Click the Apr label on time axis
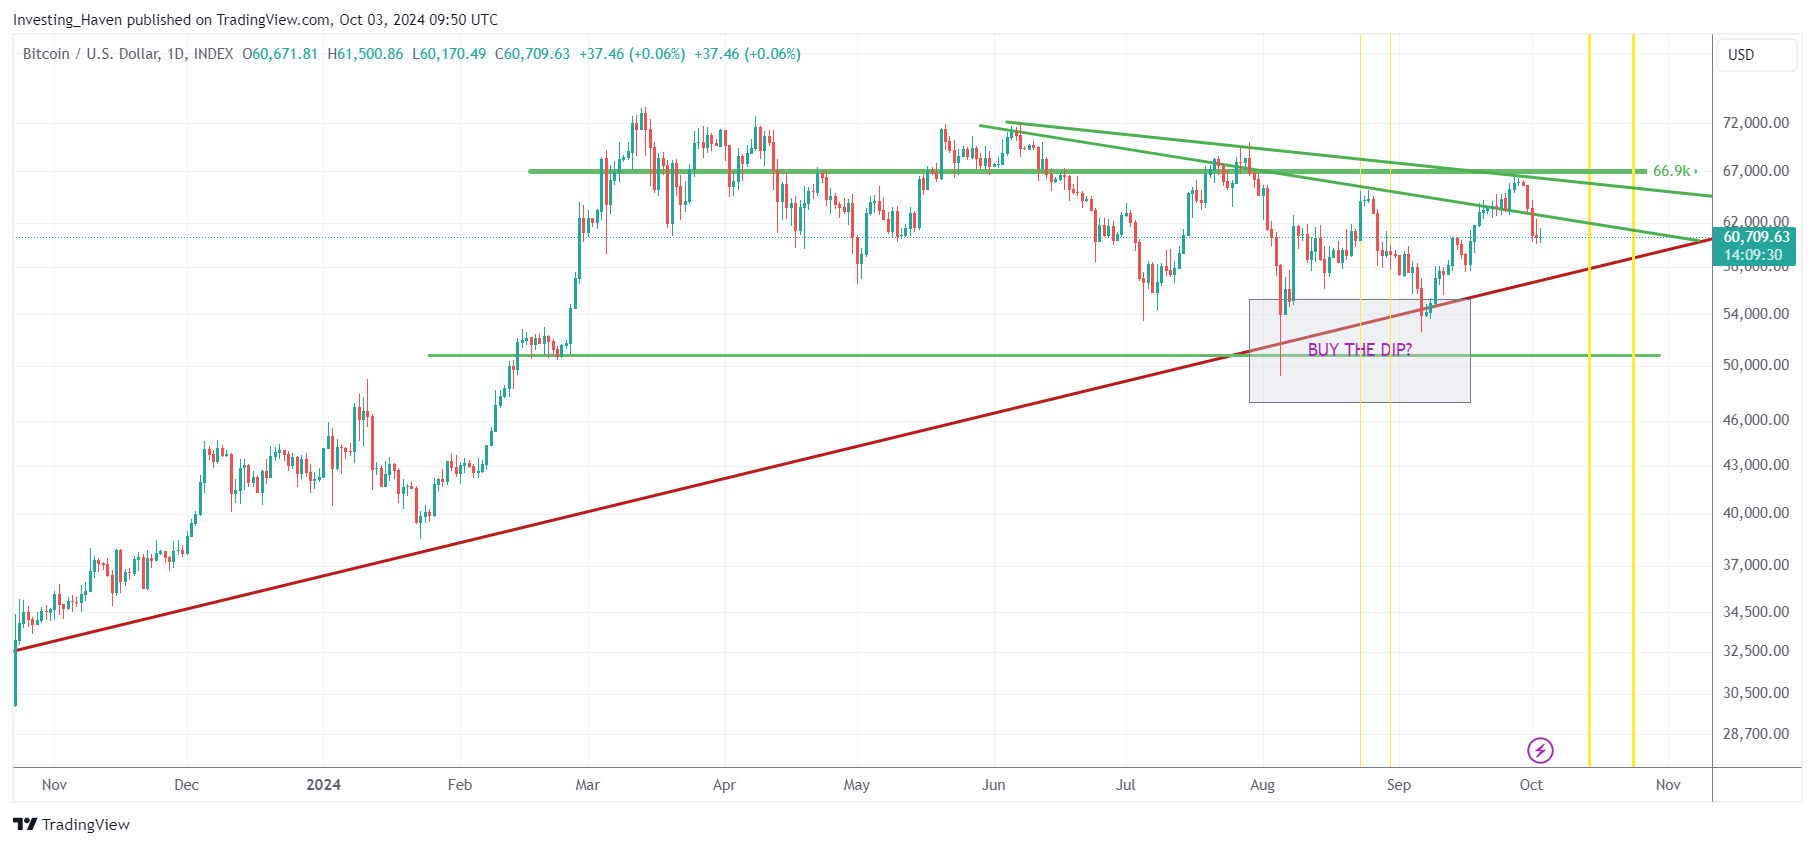The height and width of the screenshot is (846, 1815). point(724,785)
